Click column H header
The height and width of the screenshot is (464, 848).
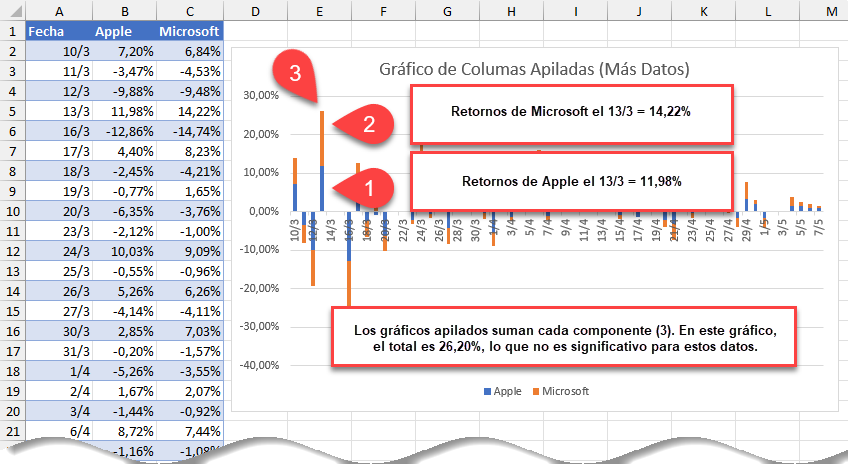tap(512, 11)
